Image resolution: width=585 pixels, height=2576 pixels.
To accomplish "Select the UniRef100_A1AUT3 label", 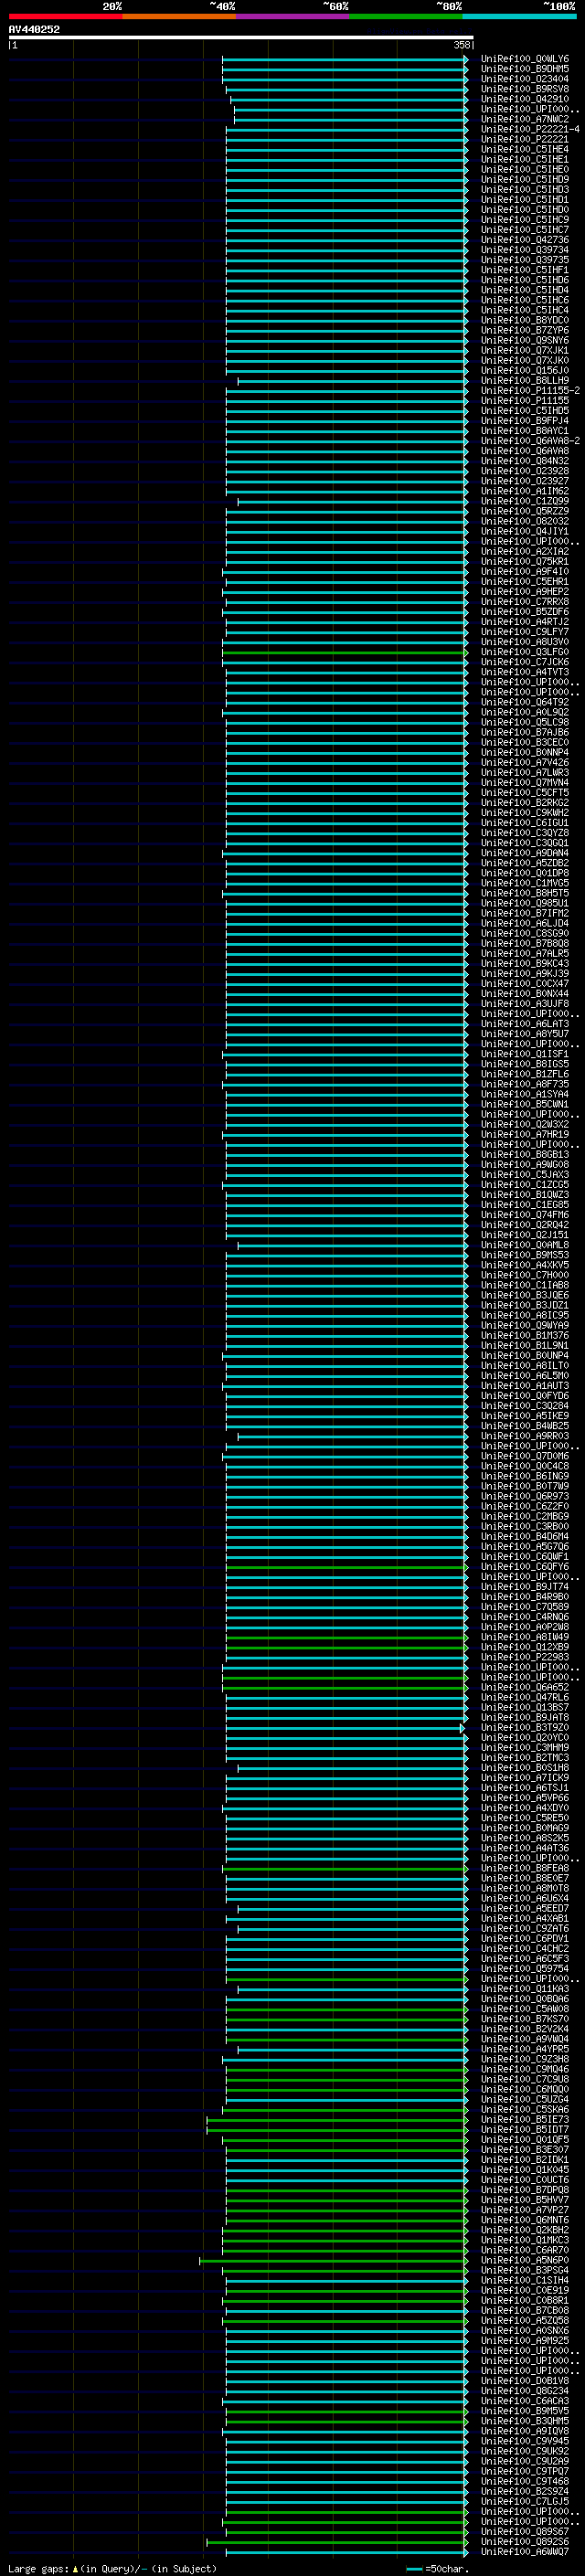I will click(525, 1385).
